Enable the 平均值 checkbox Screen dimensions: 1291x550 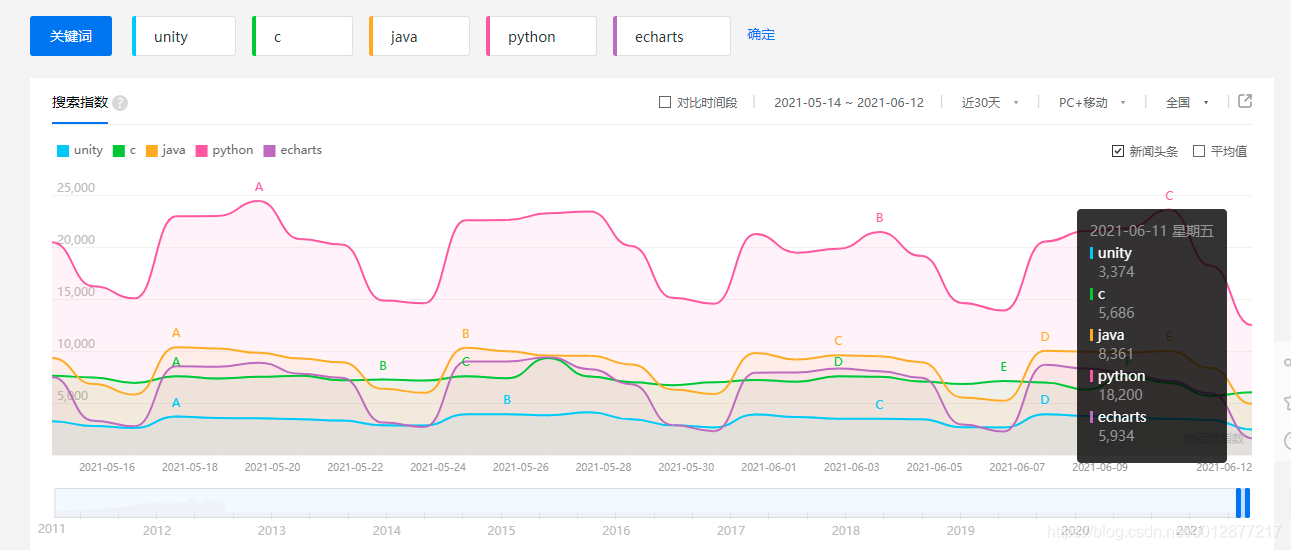coord(1199,151)
